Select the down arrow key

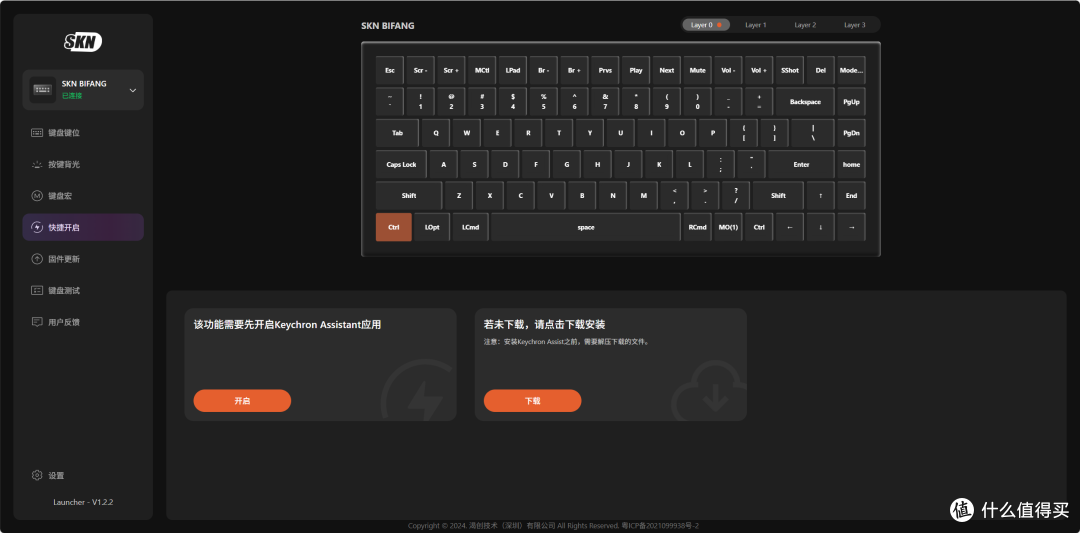pyautogui.click(x=820, y=227)
